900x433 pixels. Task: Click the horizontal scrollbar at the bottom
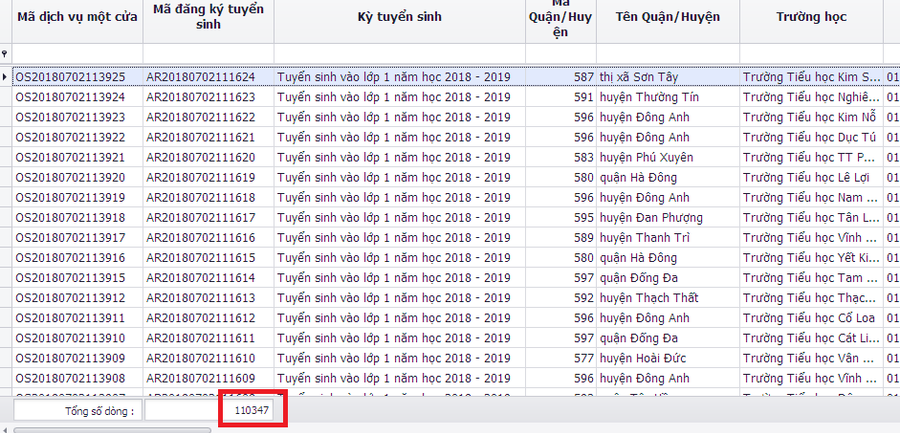[x=110, y=430]
